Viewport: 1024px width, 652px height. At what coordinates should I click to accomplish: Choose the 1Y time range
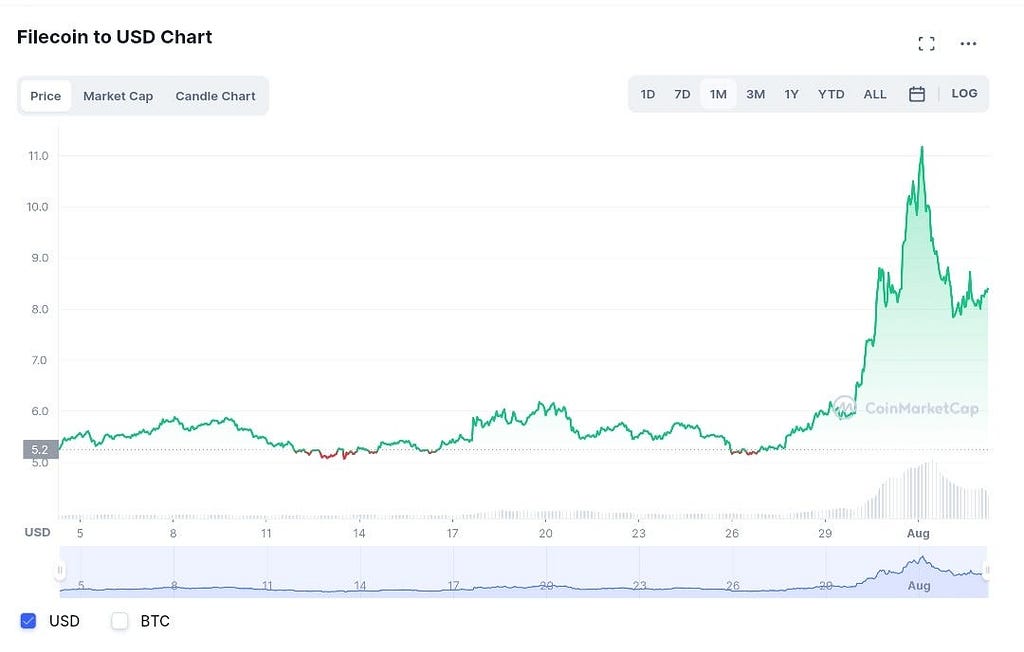click(791, 94)
